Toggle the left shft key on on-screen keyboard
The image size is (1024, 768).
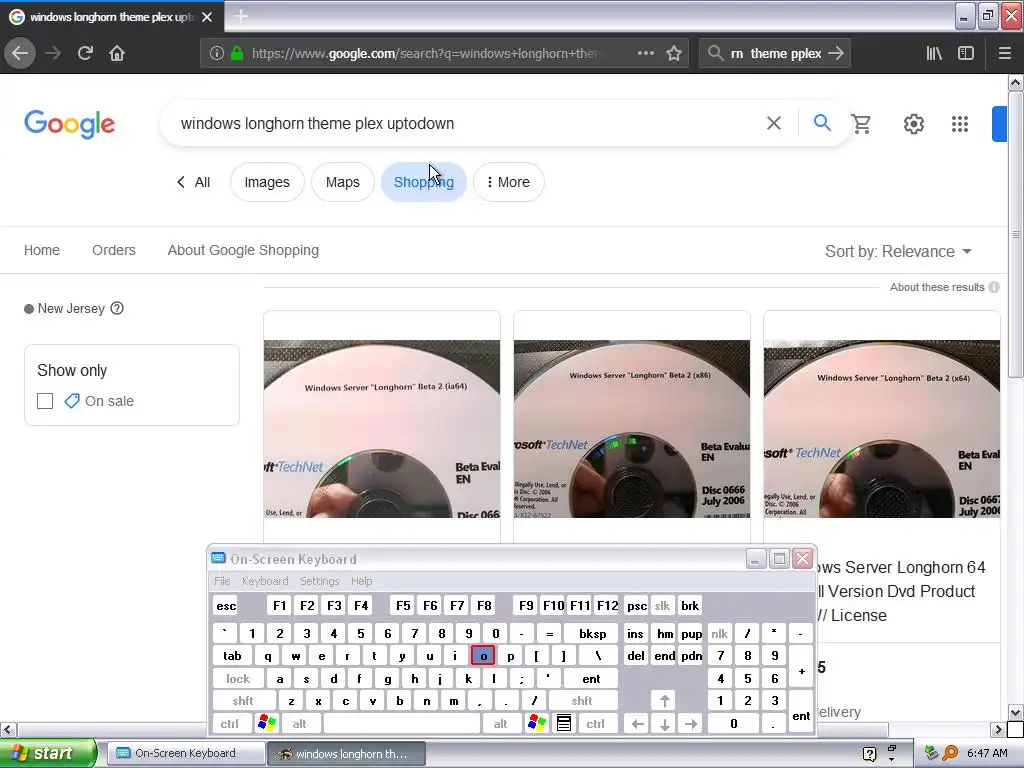pyautogui.click(x=243, y=701)
